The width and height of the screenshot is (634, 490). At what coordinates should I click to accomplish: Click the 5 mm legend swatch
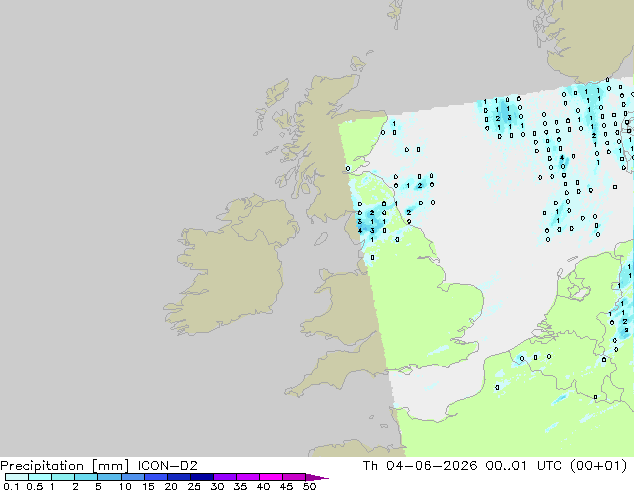(x=110, y=477)
